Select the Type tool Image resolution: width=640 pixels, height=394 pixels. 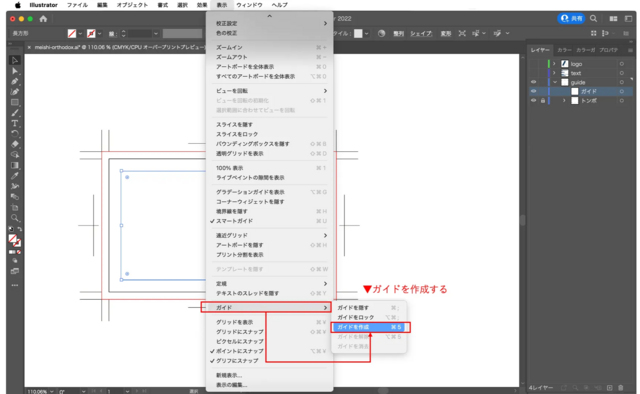[15, 123]
